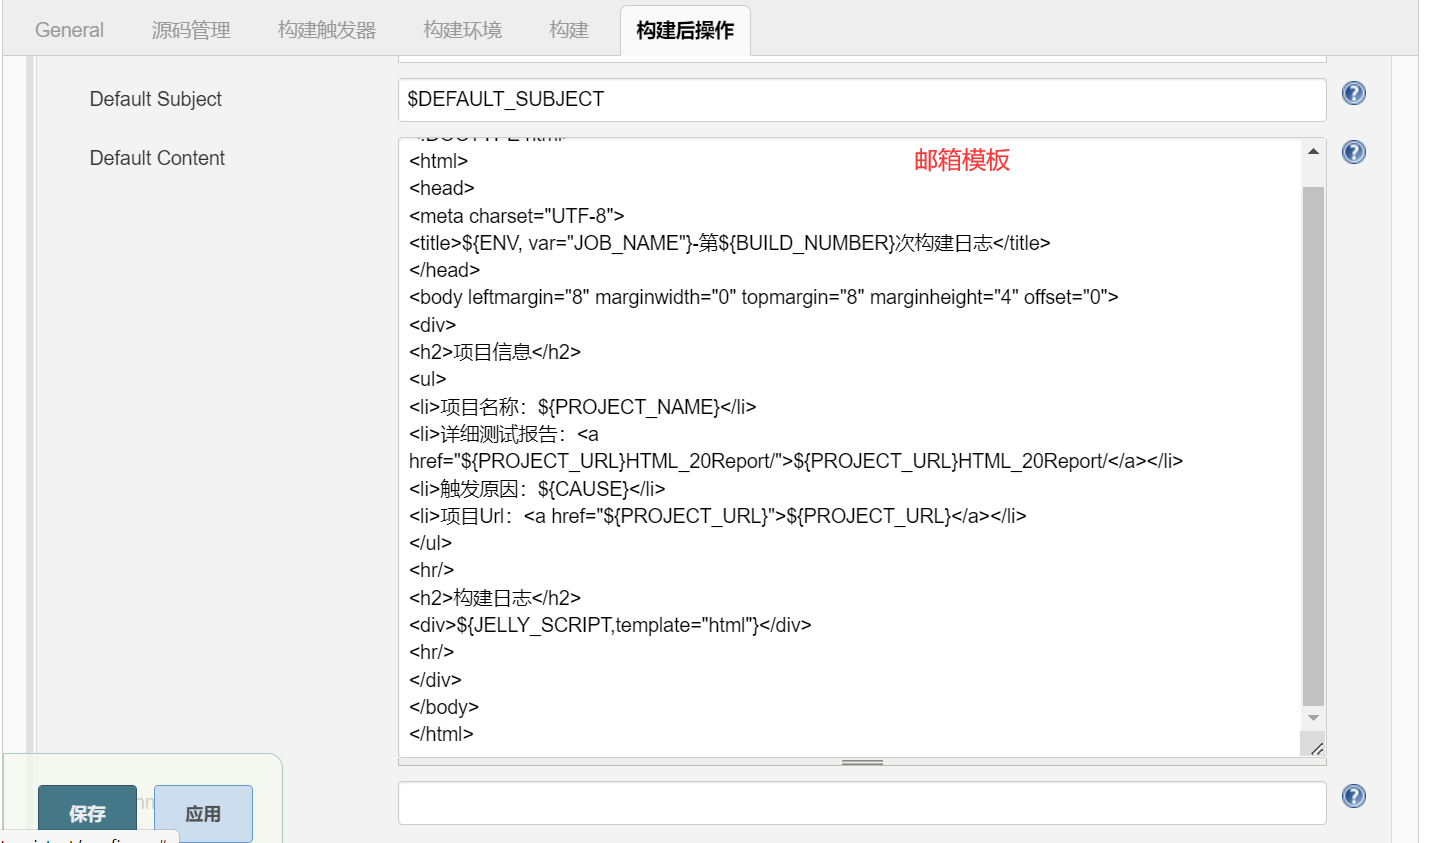This screenshot has height=843, width=1445.
Task: Click the <html> opening line
Action: click(438, 161)
